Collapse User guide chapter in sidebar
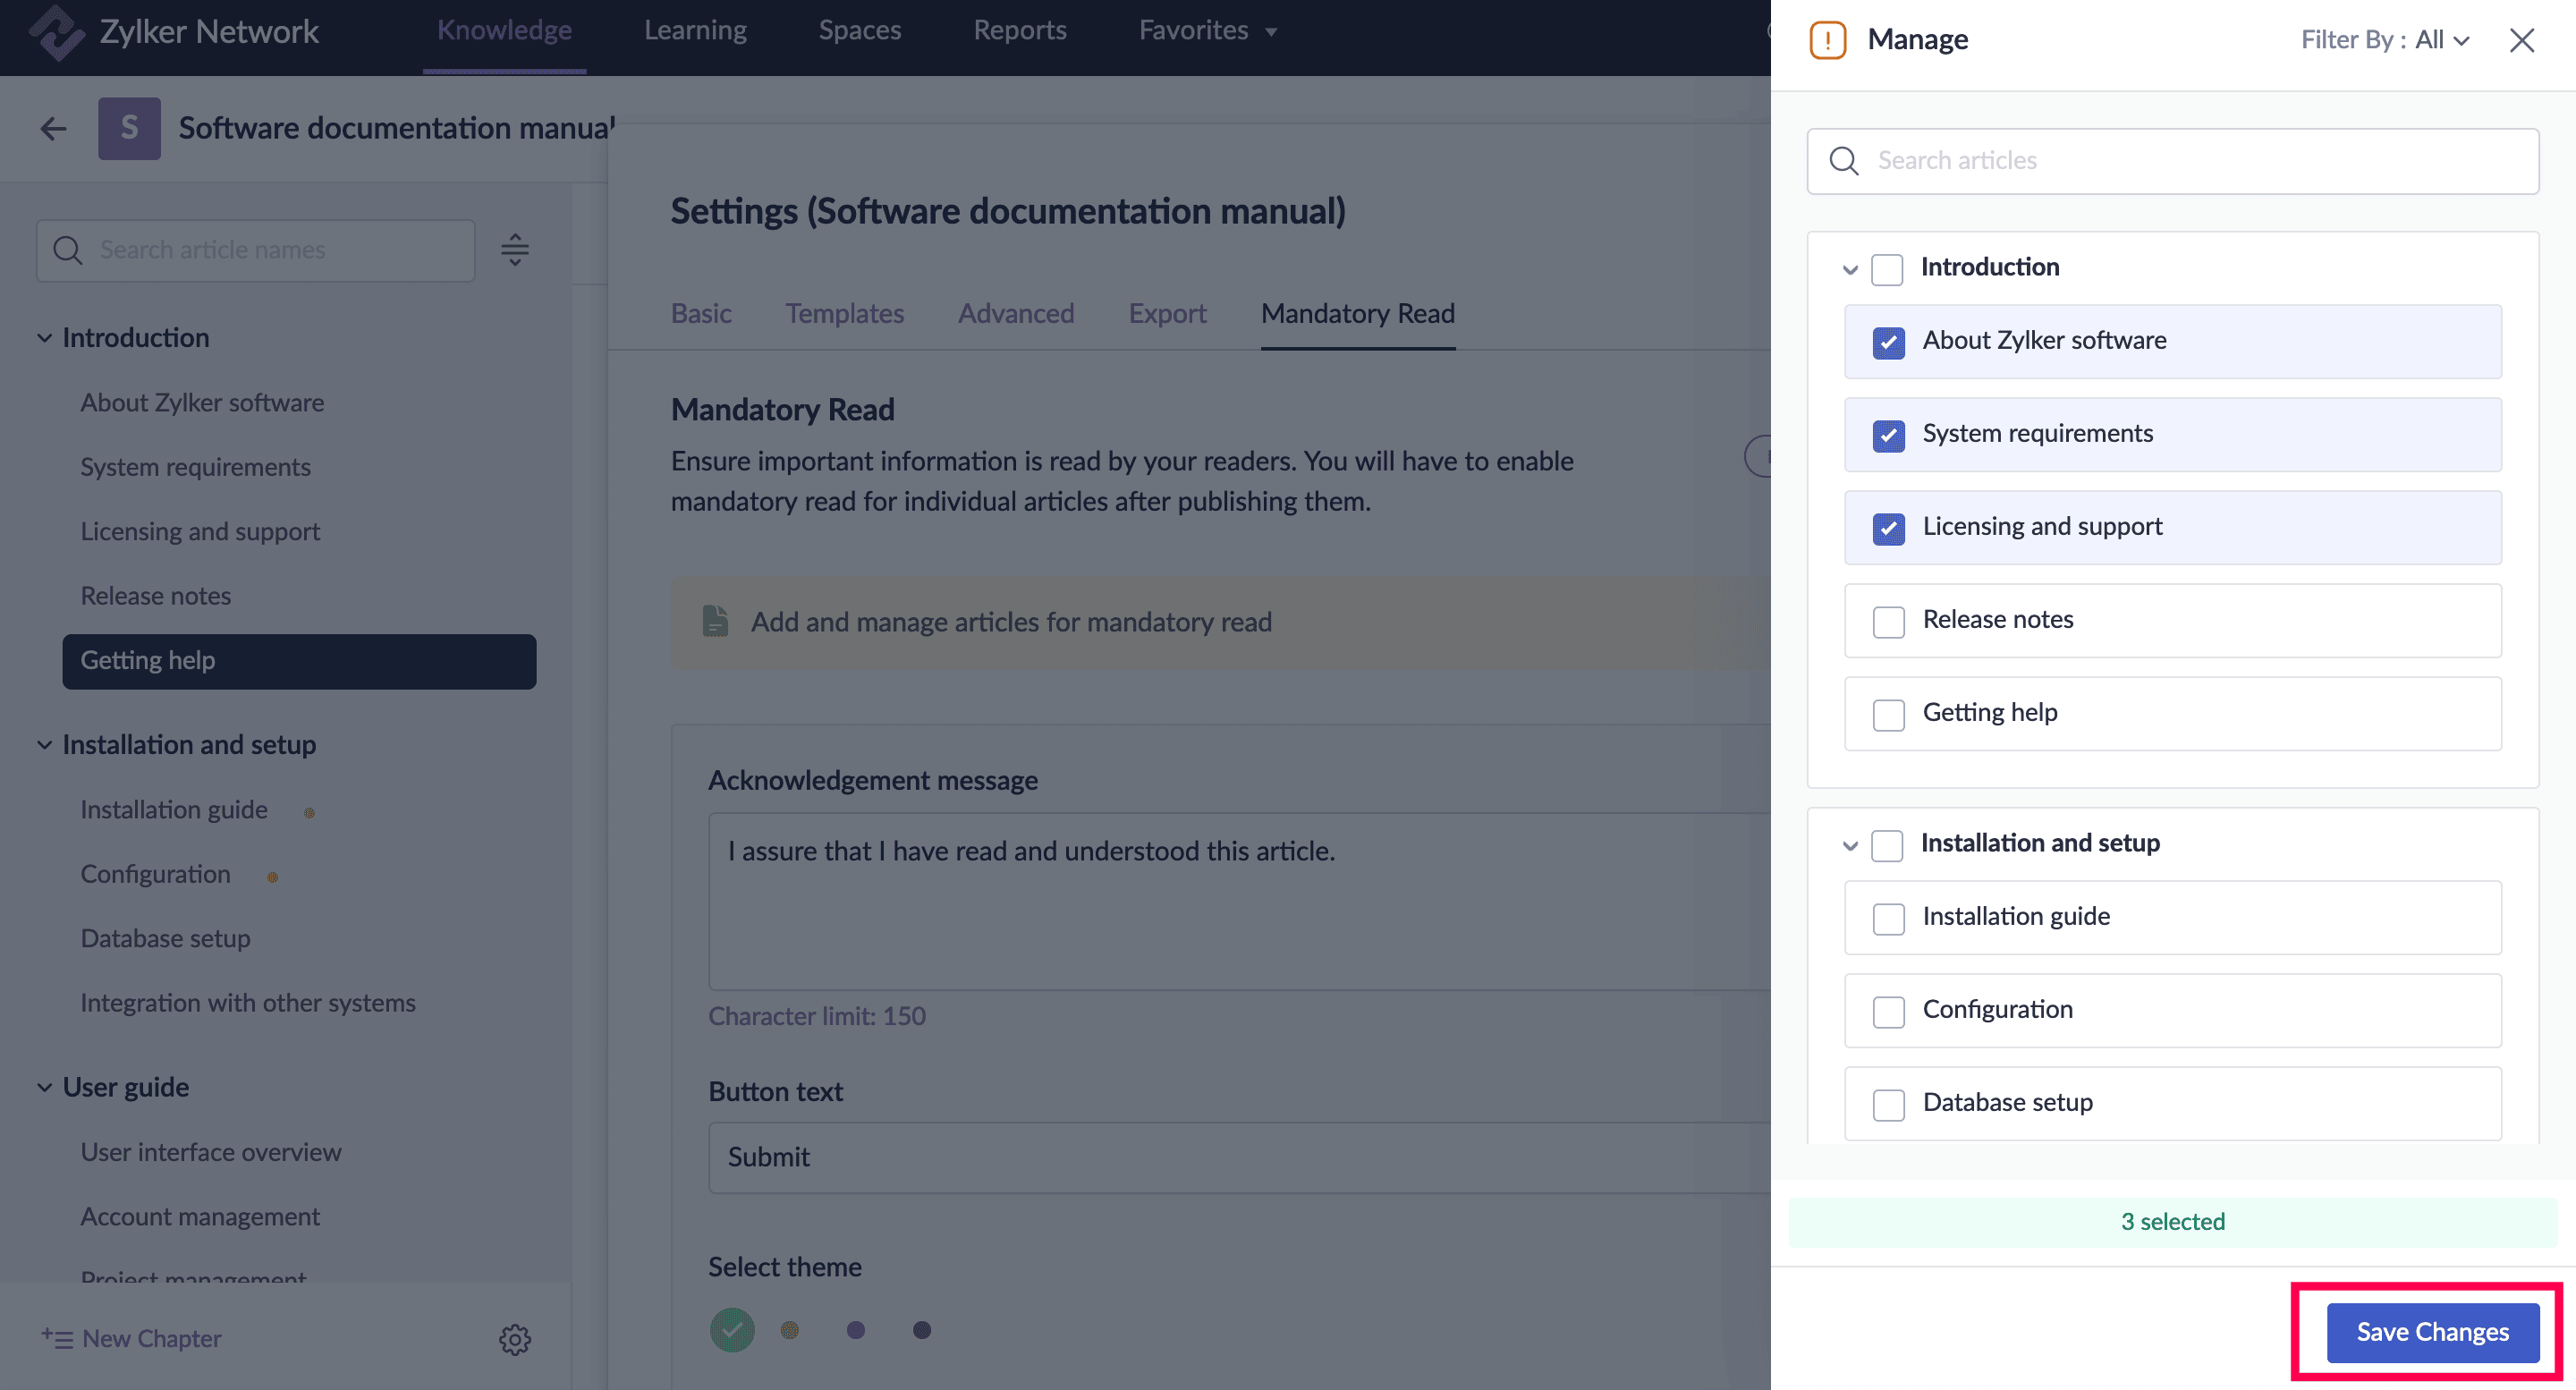The height and width of the screenshot is (1390, 2576). point(44,1087)
